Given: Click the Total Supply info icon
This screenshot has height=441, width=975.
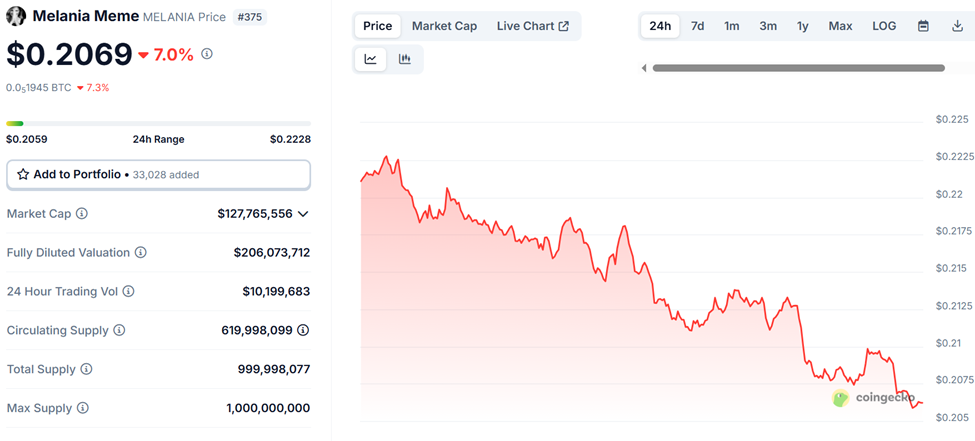Looking at the screenshot, I should tap(86, 369).
